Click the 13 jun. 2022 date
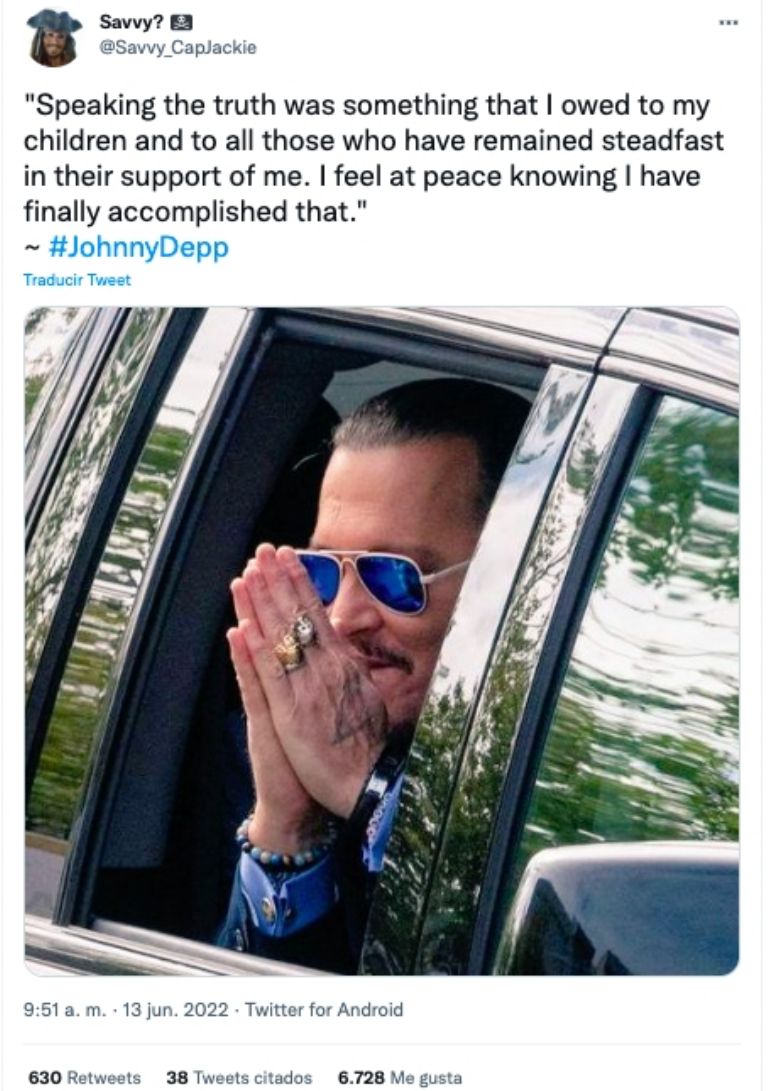 point(175,1010)
